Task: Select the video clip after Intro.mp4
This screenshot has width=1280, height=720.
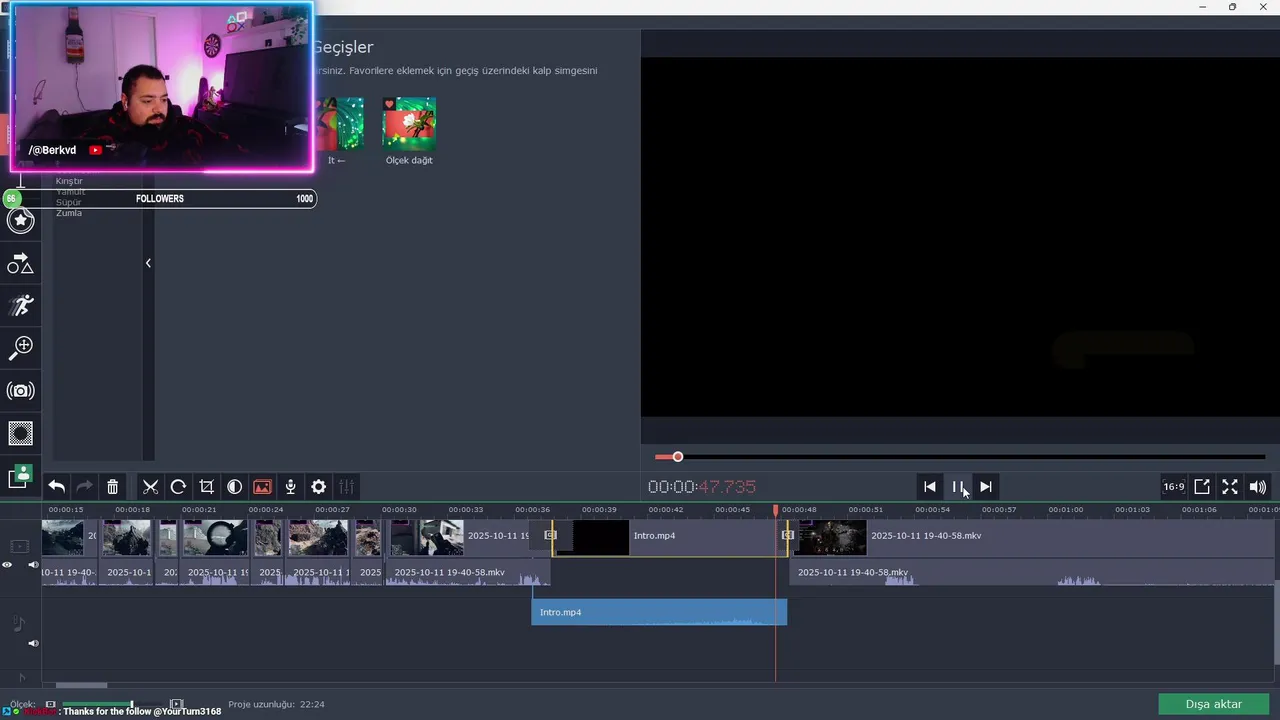Action: 1034,536
